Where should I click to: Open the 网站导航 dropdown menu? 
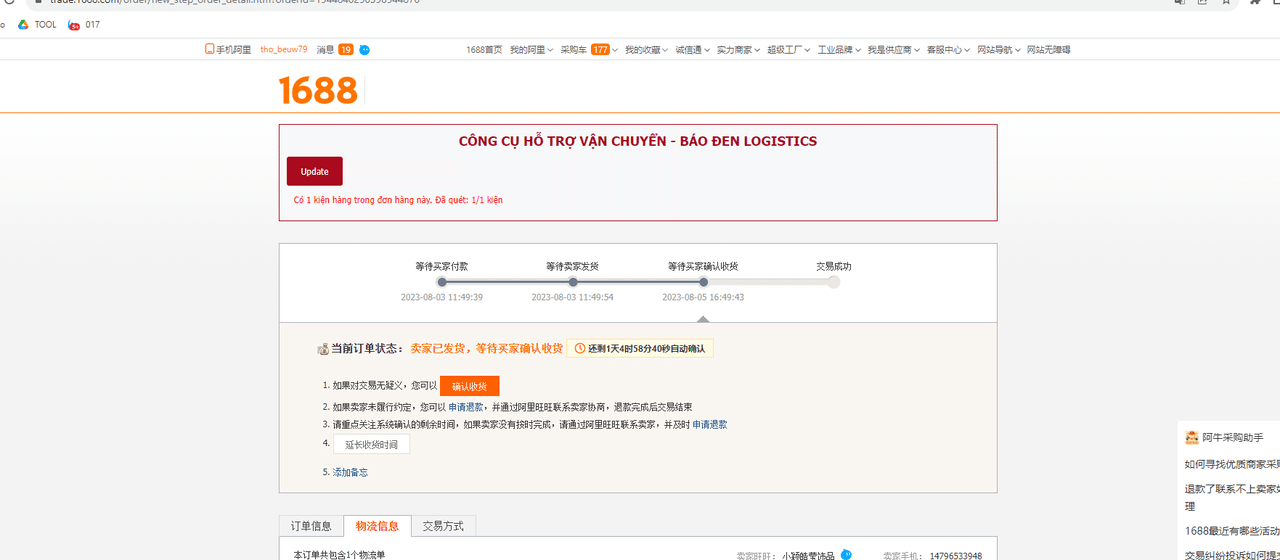pyautogui.click(x=999, y=50)
